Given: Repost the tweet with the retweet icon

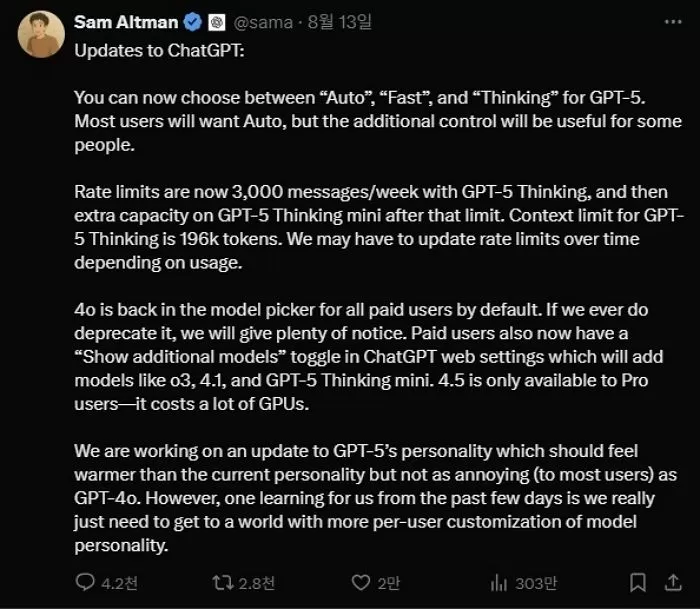Looking at the screenshot, I should click(222, 582).
